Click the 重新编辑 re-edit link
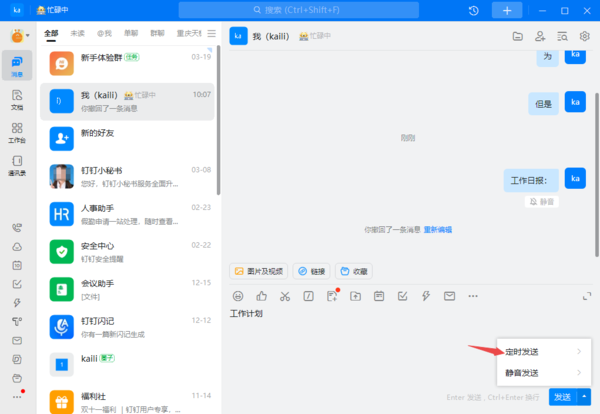 coord(437,229)
